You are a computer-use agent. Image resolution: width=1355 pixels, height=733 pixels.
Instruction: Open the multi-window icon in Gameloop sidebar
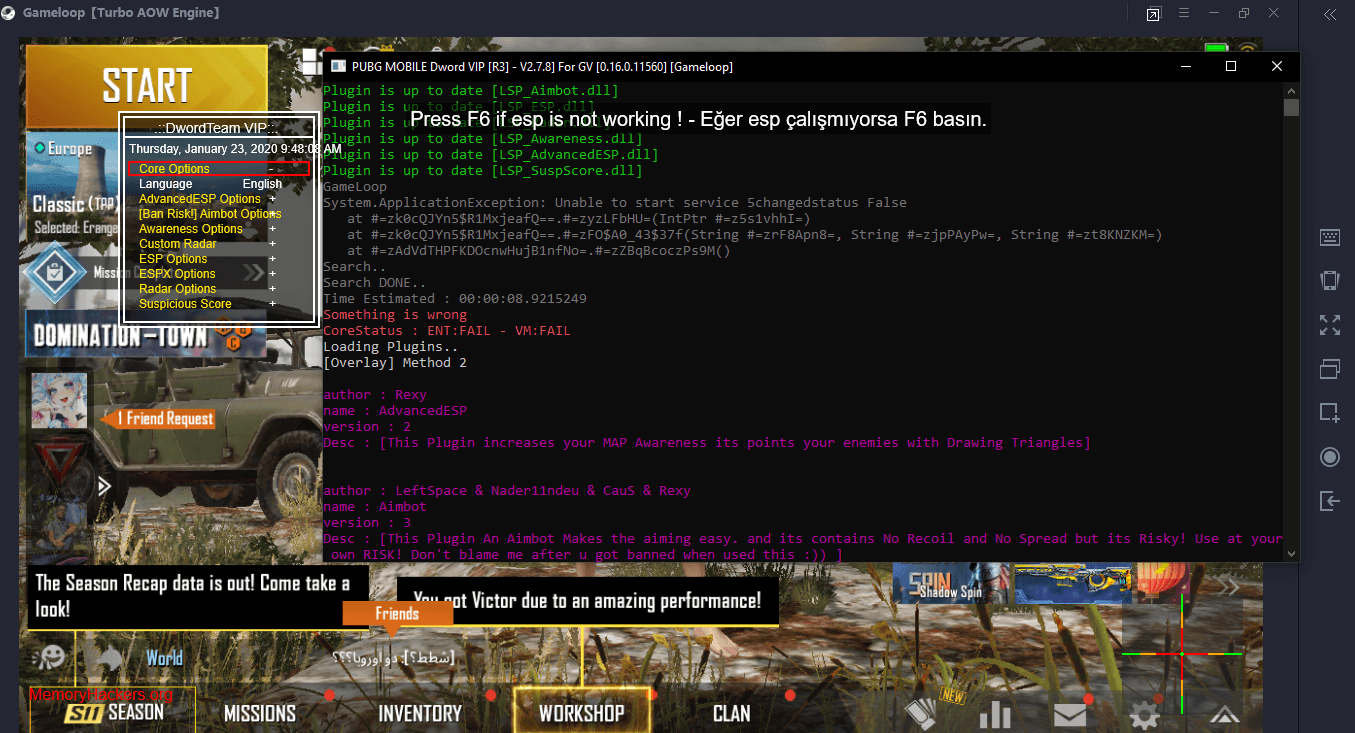pyautogui.click(x=1329, y=368)
